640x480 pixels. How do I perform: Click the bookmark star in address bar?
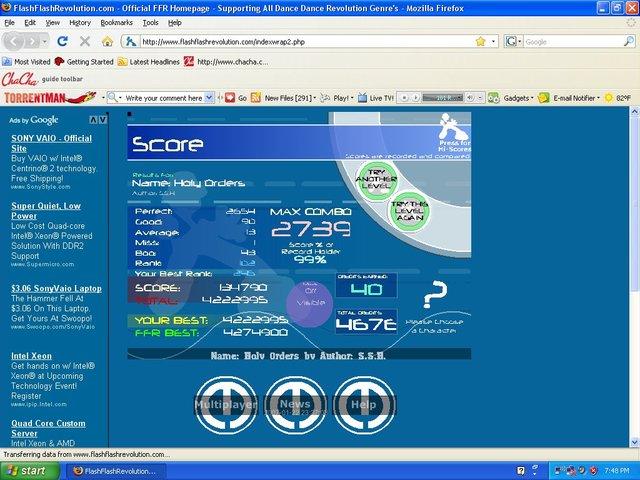pos(480,41)
